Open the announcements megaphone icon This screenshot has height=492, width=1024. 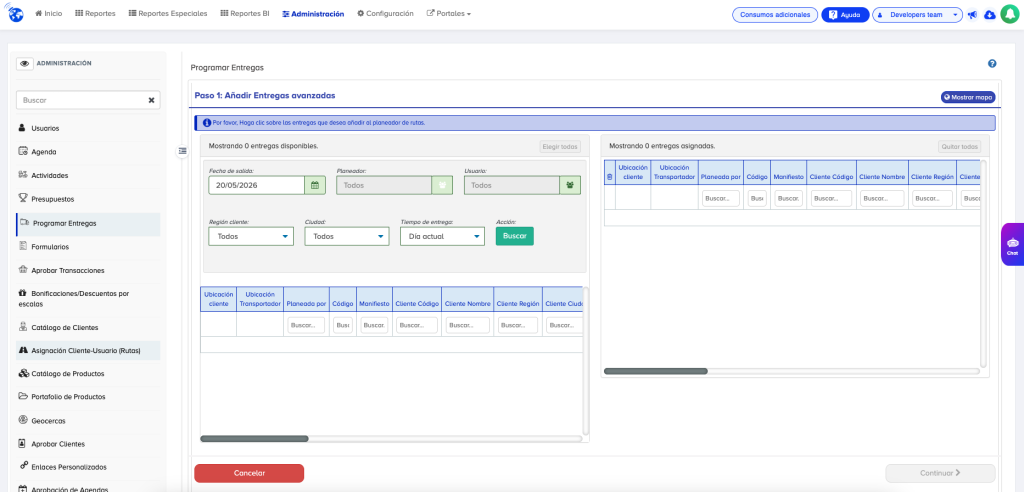pos(972,14)
